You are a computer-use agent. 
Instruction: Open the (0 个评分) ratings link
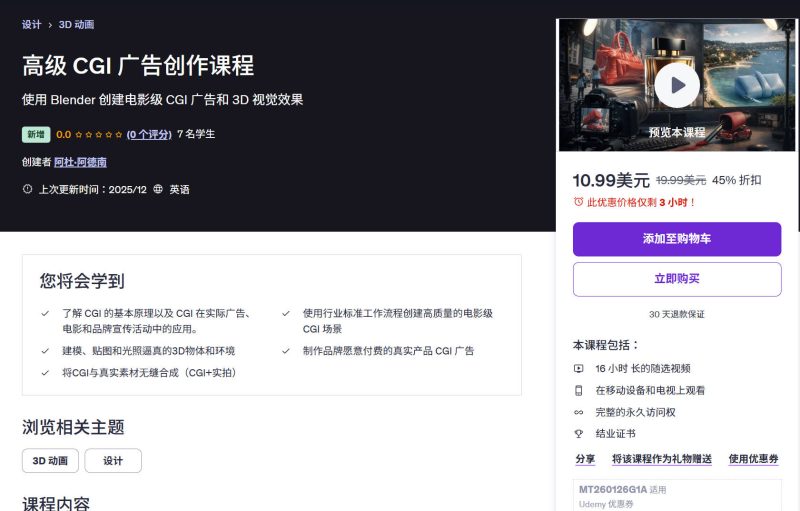tap(149, 134)
